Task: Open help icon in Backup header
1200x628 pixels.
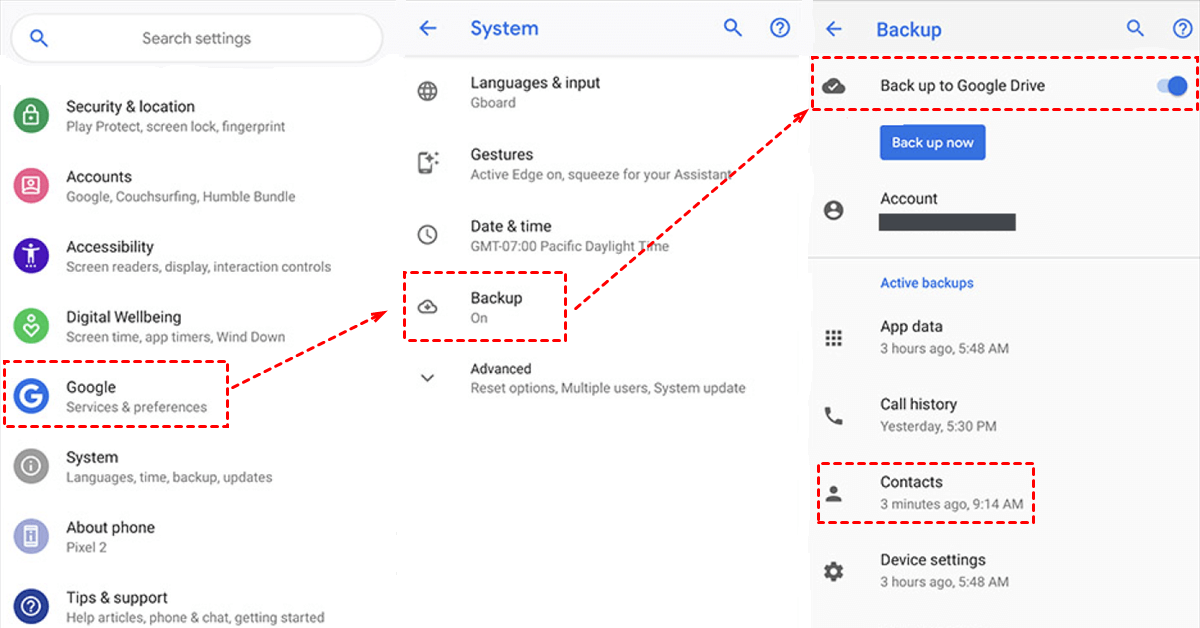Action: click(1182, 29)
